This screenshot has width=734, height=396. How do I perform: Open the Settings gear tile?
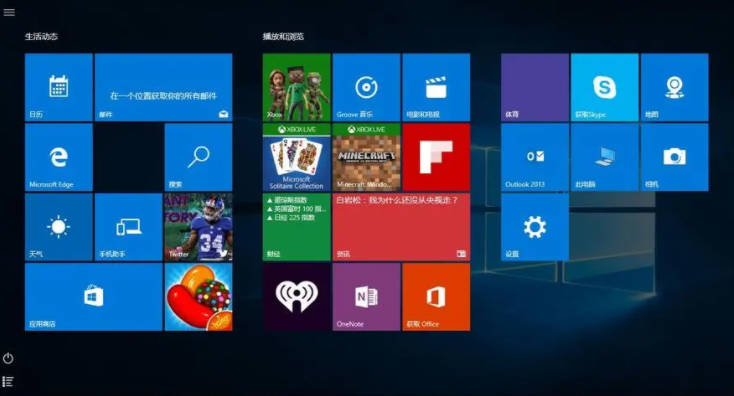tap(535, 227)
